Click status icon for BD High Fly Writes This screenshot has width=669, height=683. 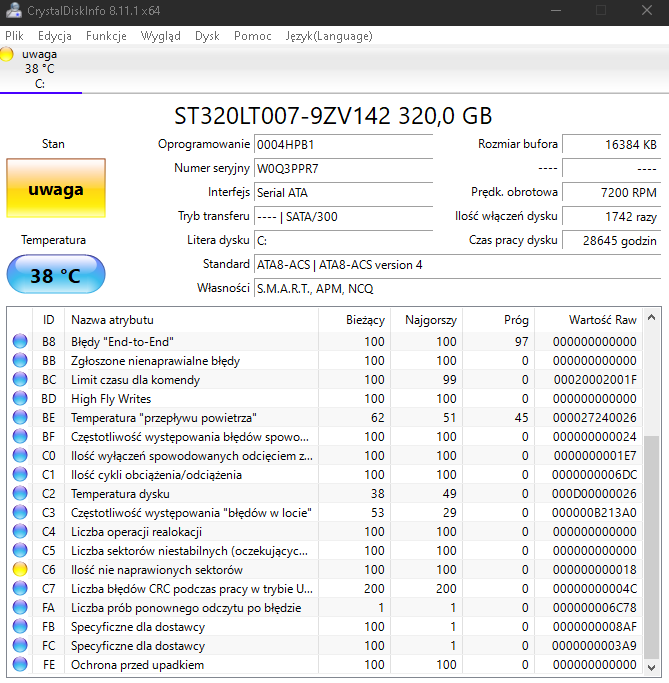pos(20,398)
